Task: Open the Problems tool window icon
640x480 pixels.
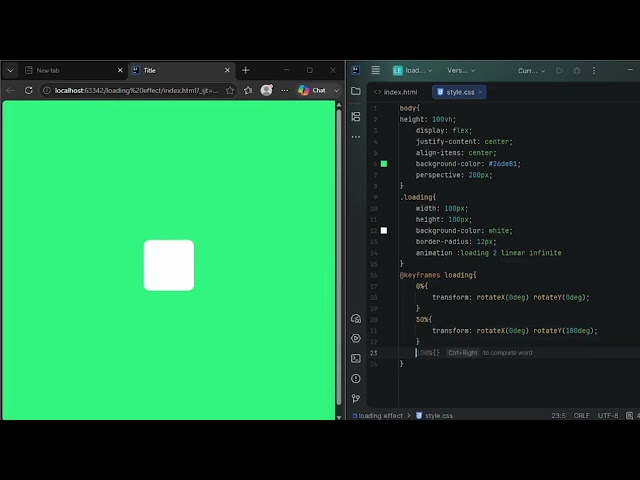Action: click(x=356, y=379)
